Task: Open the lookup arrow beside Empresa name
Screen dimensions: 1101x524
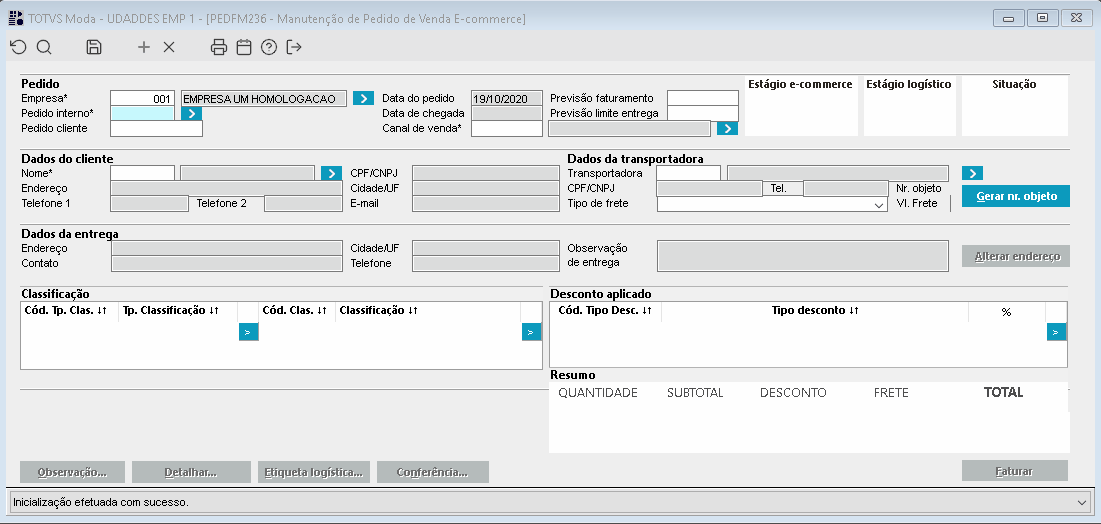Action: coord(363,98)
